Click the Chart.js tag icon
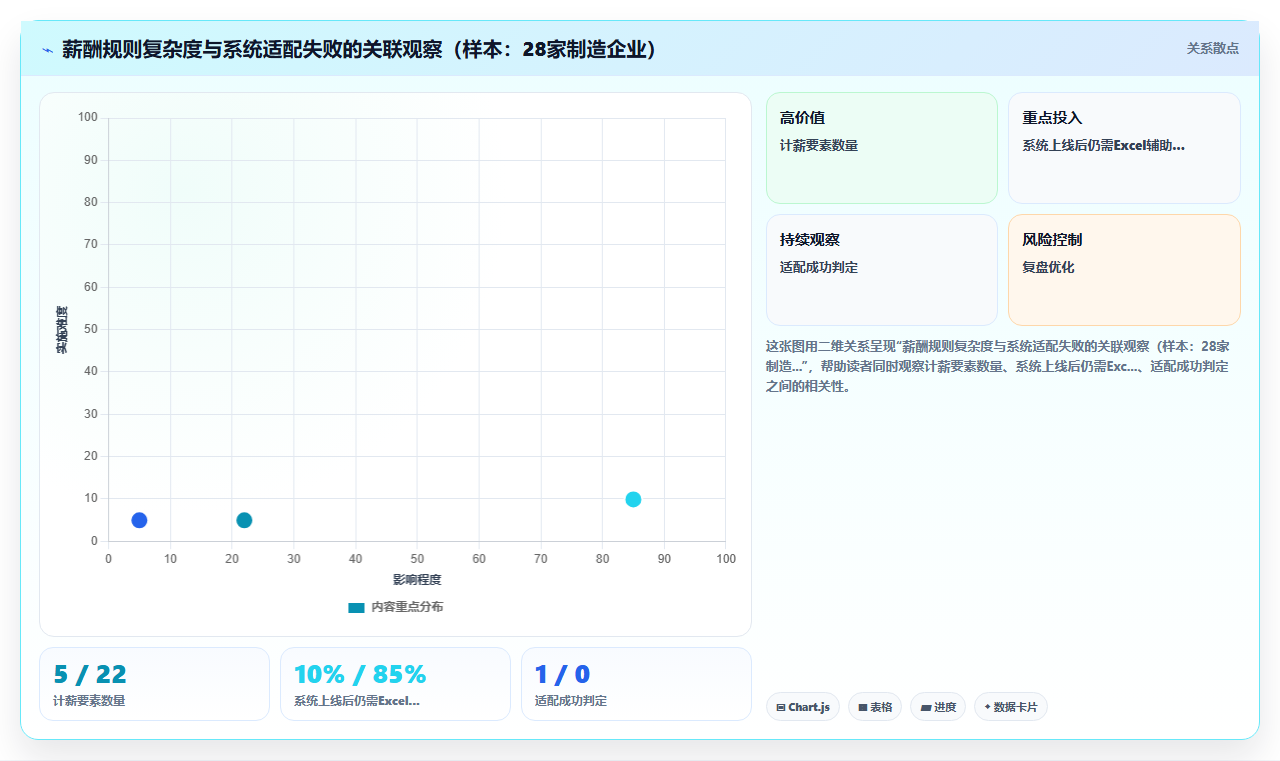This screenshot has height=761, width=1280. [x=781, y=707]
